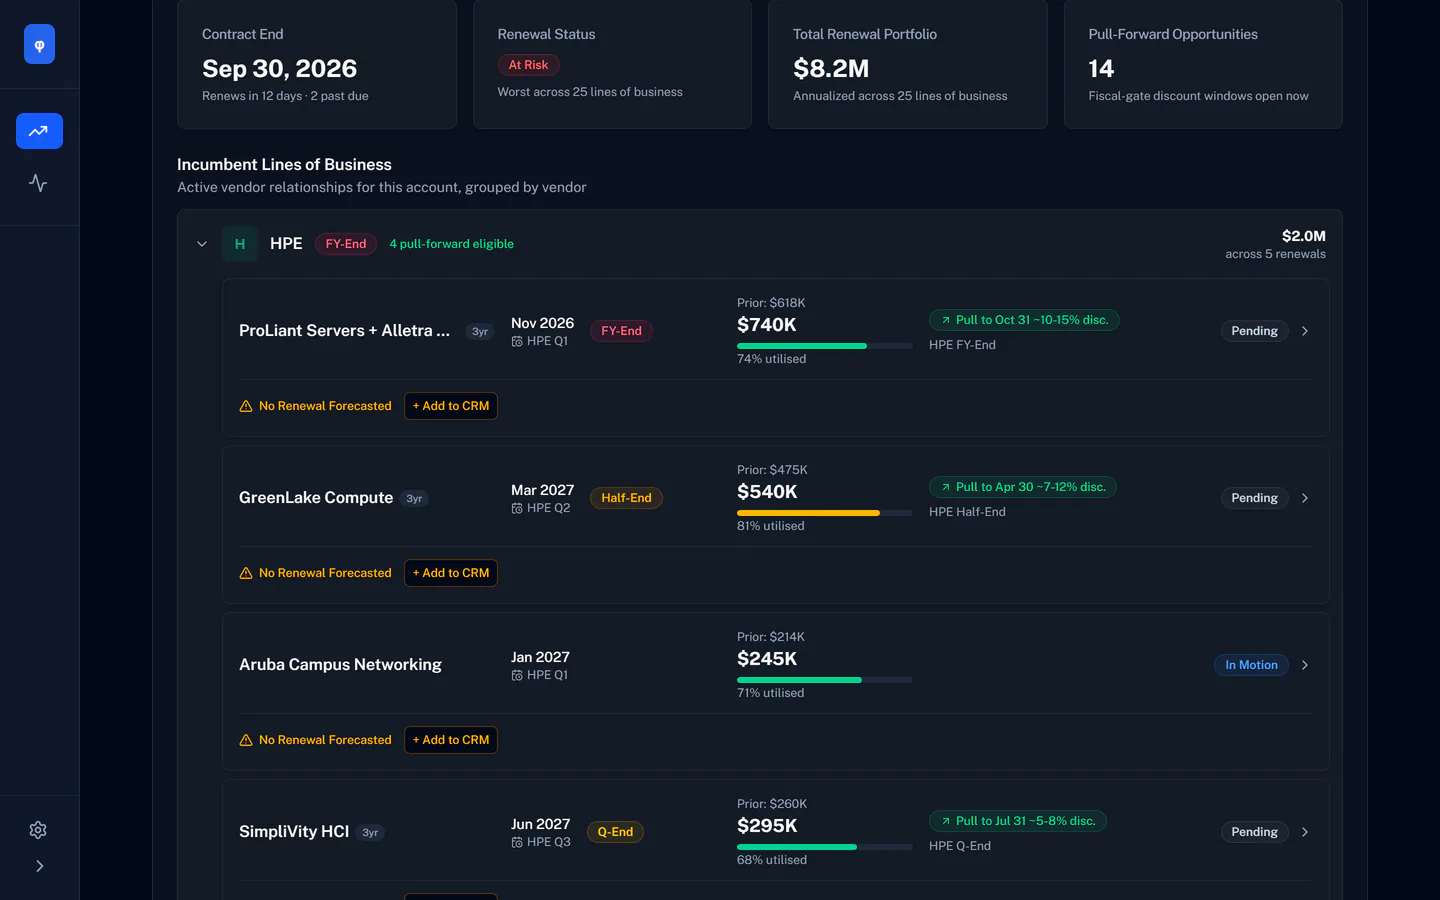Expand the sidebar with bottom chevron

coord(39,866)
